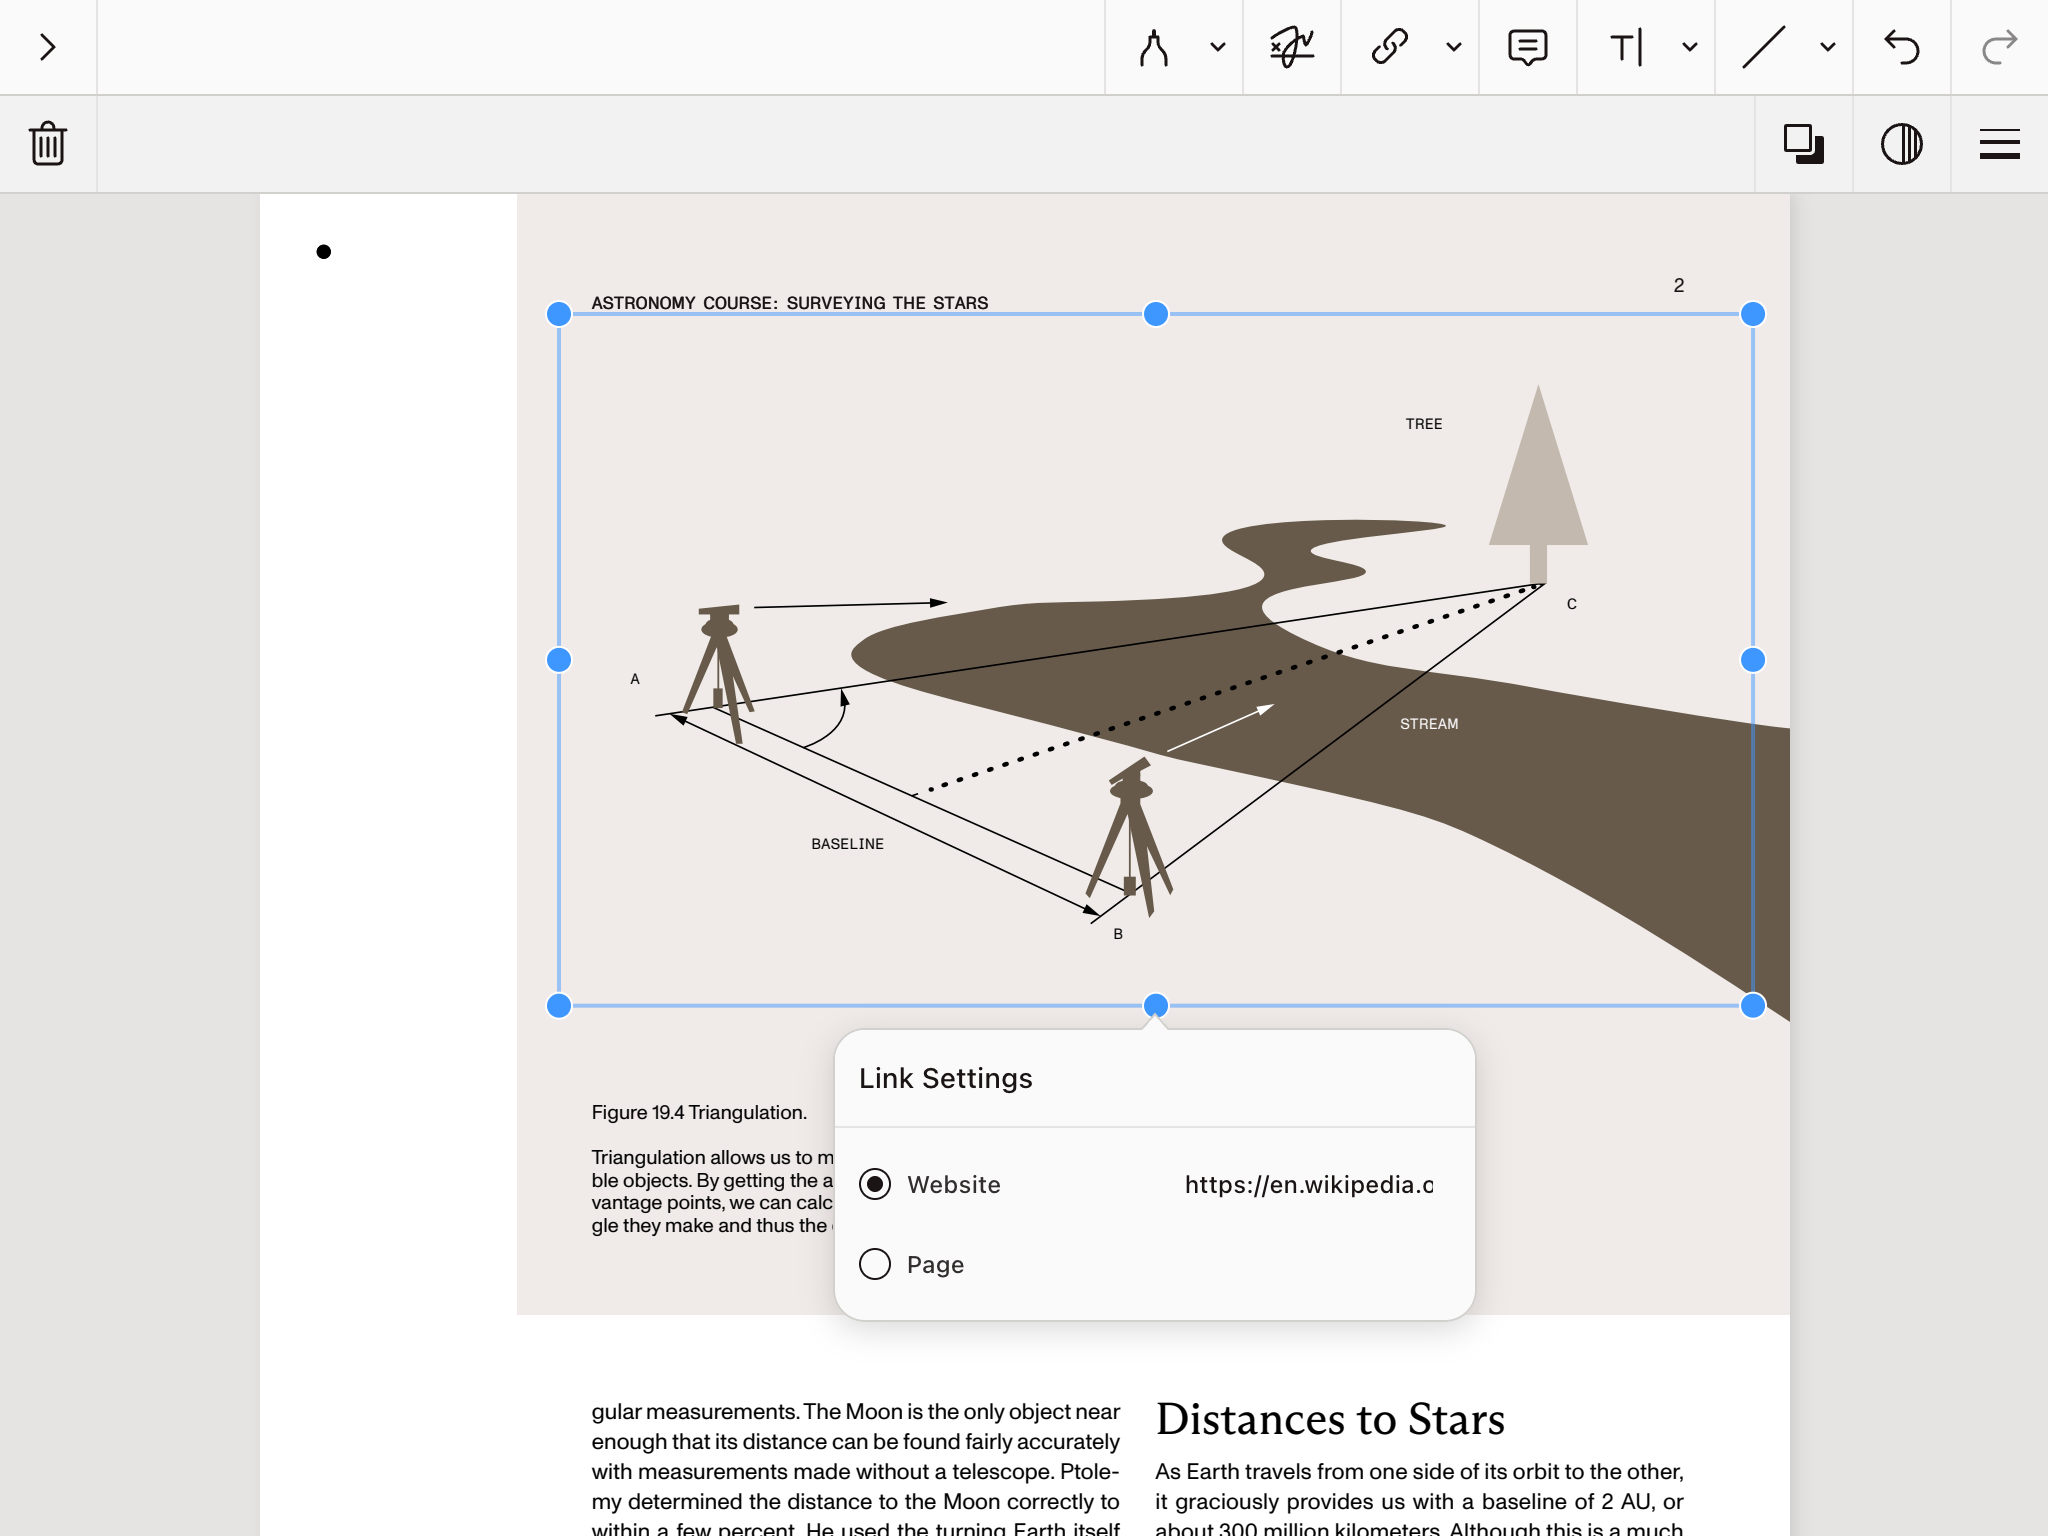This screenshot has width=2048, height=1536.
Task: Select the line drawing tool
Action: [x=1764, y=47]
